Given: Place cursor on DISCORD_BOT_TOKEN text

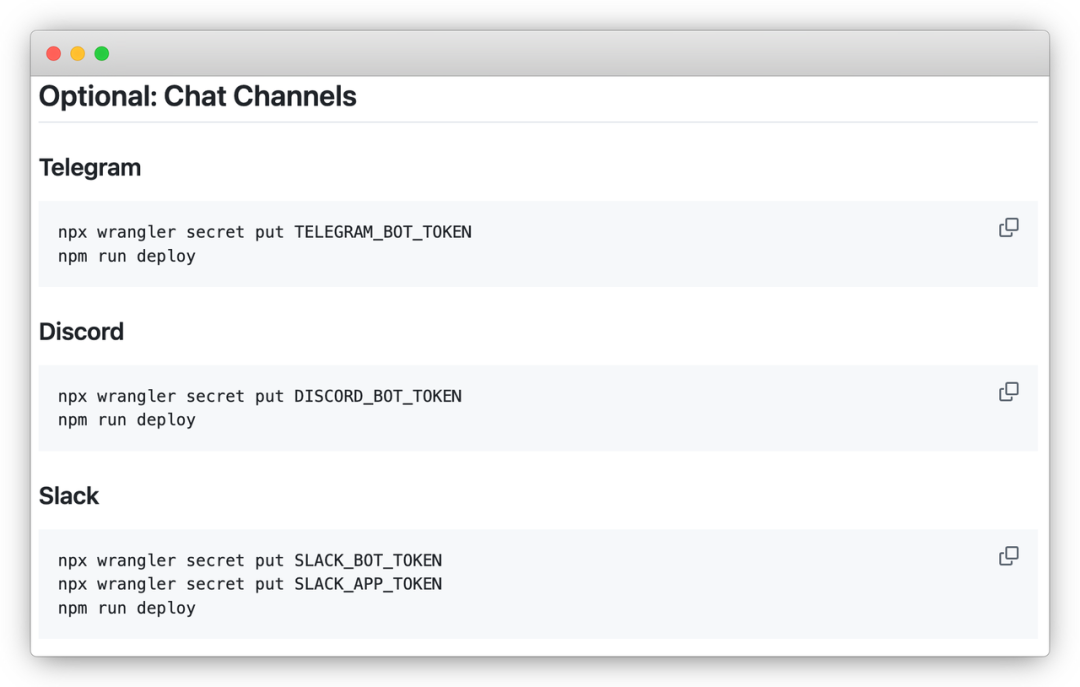Looking at the screenshot, I should tap(377, 396).
